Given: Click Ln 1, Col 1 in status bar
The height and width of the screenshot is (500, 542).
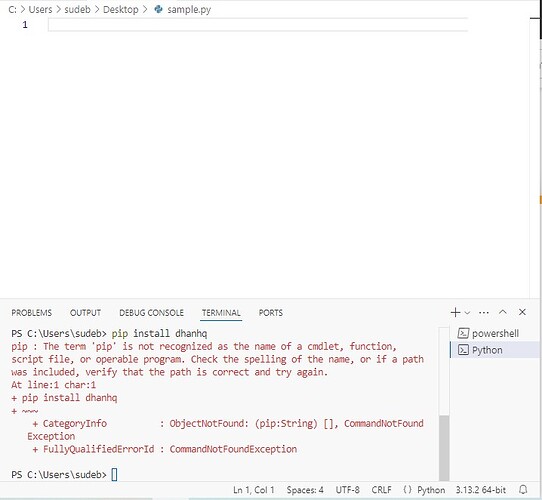Looking at the screenshot, I should pyautogui.click(x=253, y=490).
